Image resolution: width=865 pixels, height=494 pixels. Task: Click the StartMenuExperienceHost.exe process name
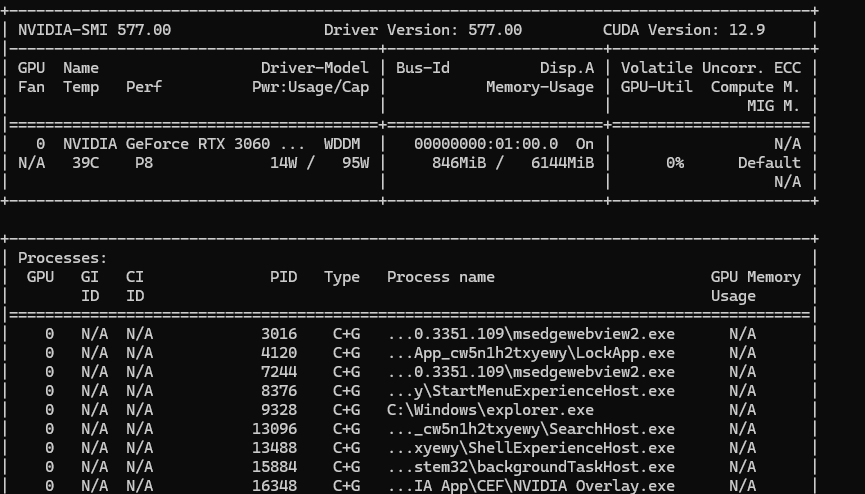click(553, 391)
